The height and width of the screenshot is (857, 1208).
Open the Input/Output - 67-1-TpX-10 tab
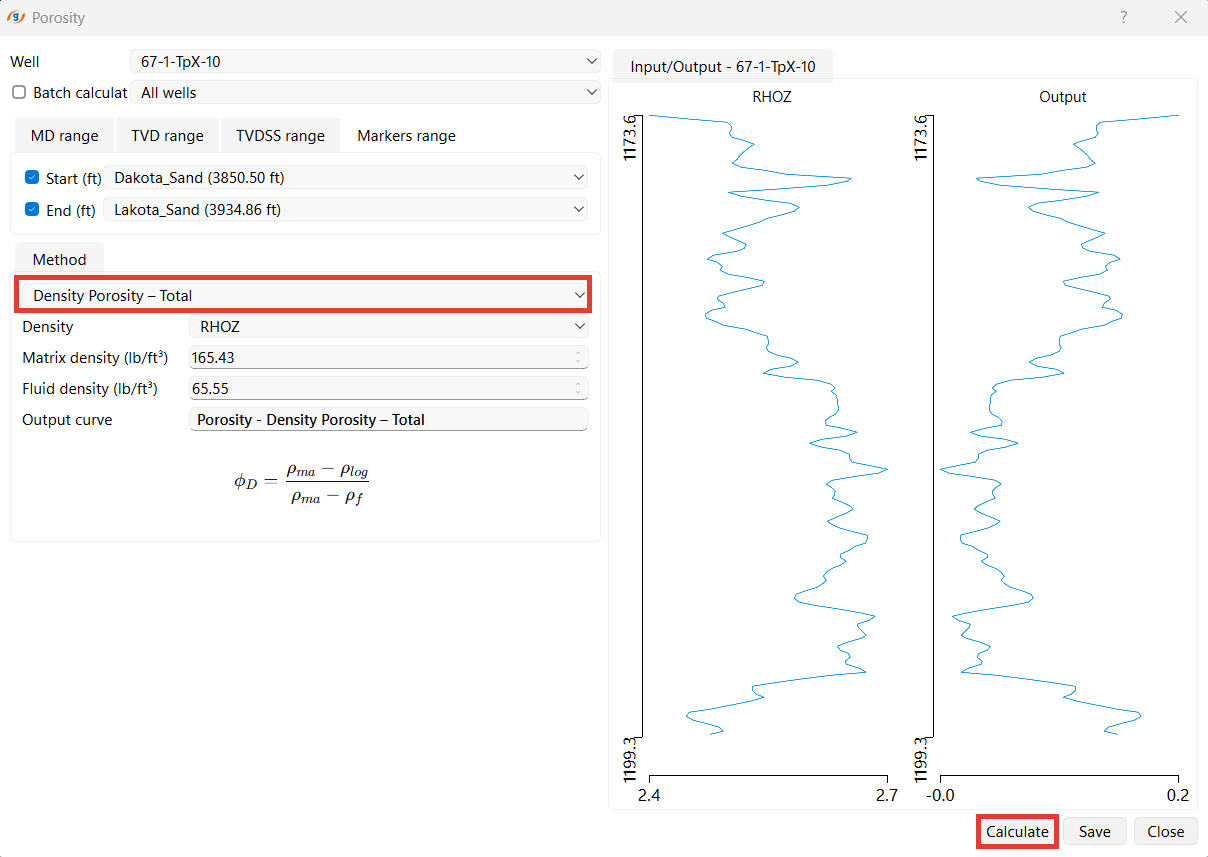[722, 66]
